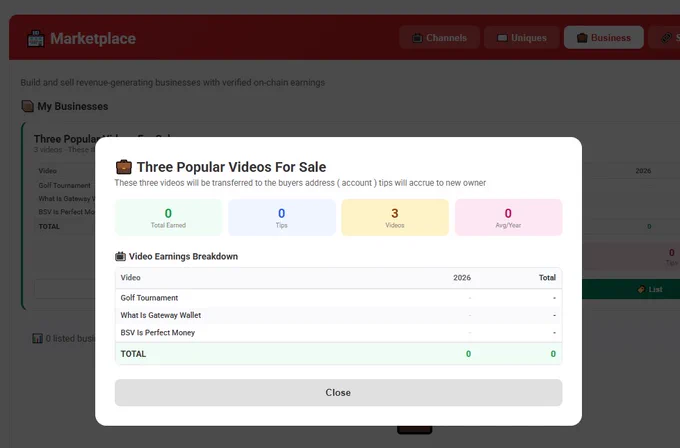Select the Tips stat card

pos(282,217)
